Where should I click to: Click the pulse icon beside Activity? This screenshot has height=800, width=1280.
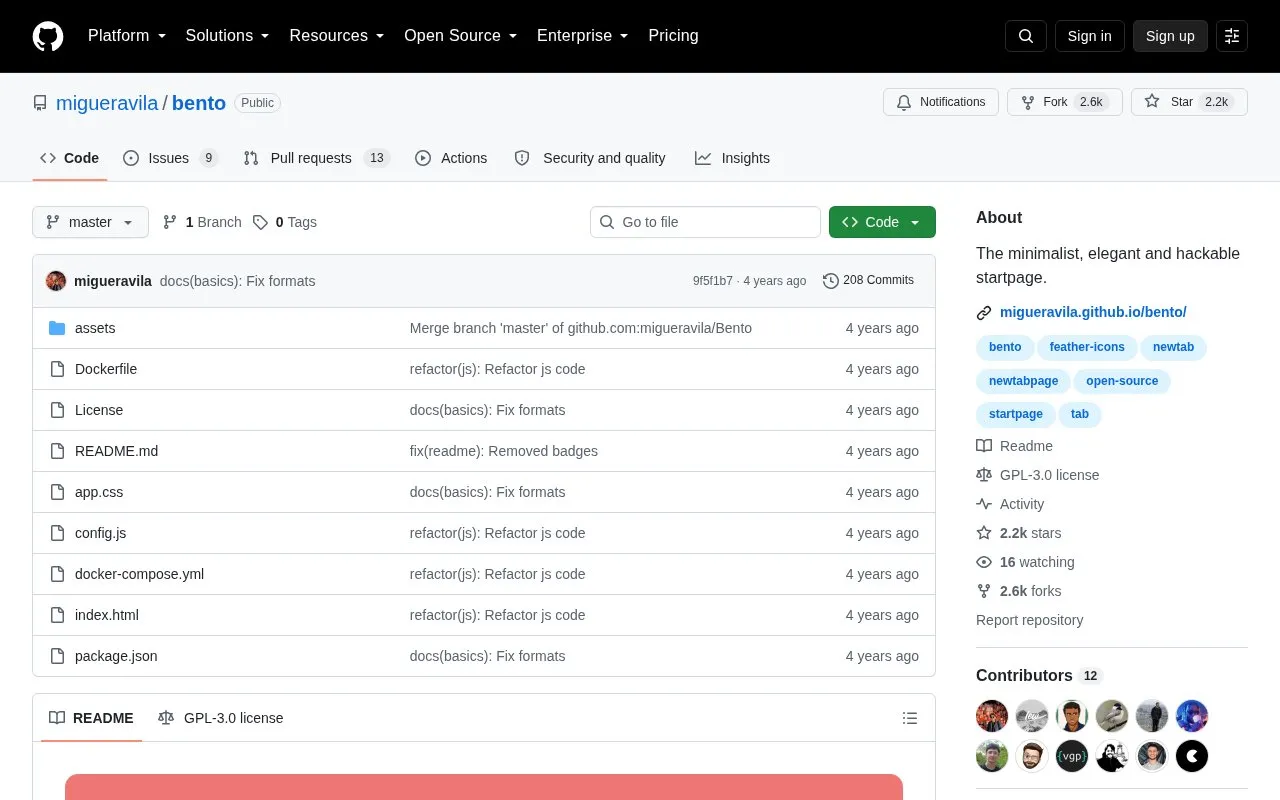[984, 504]
